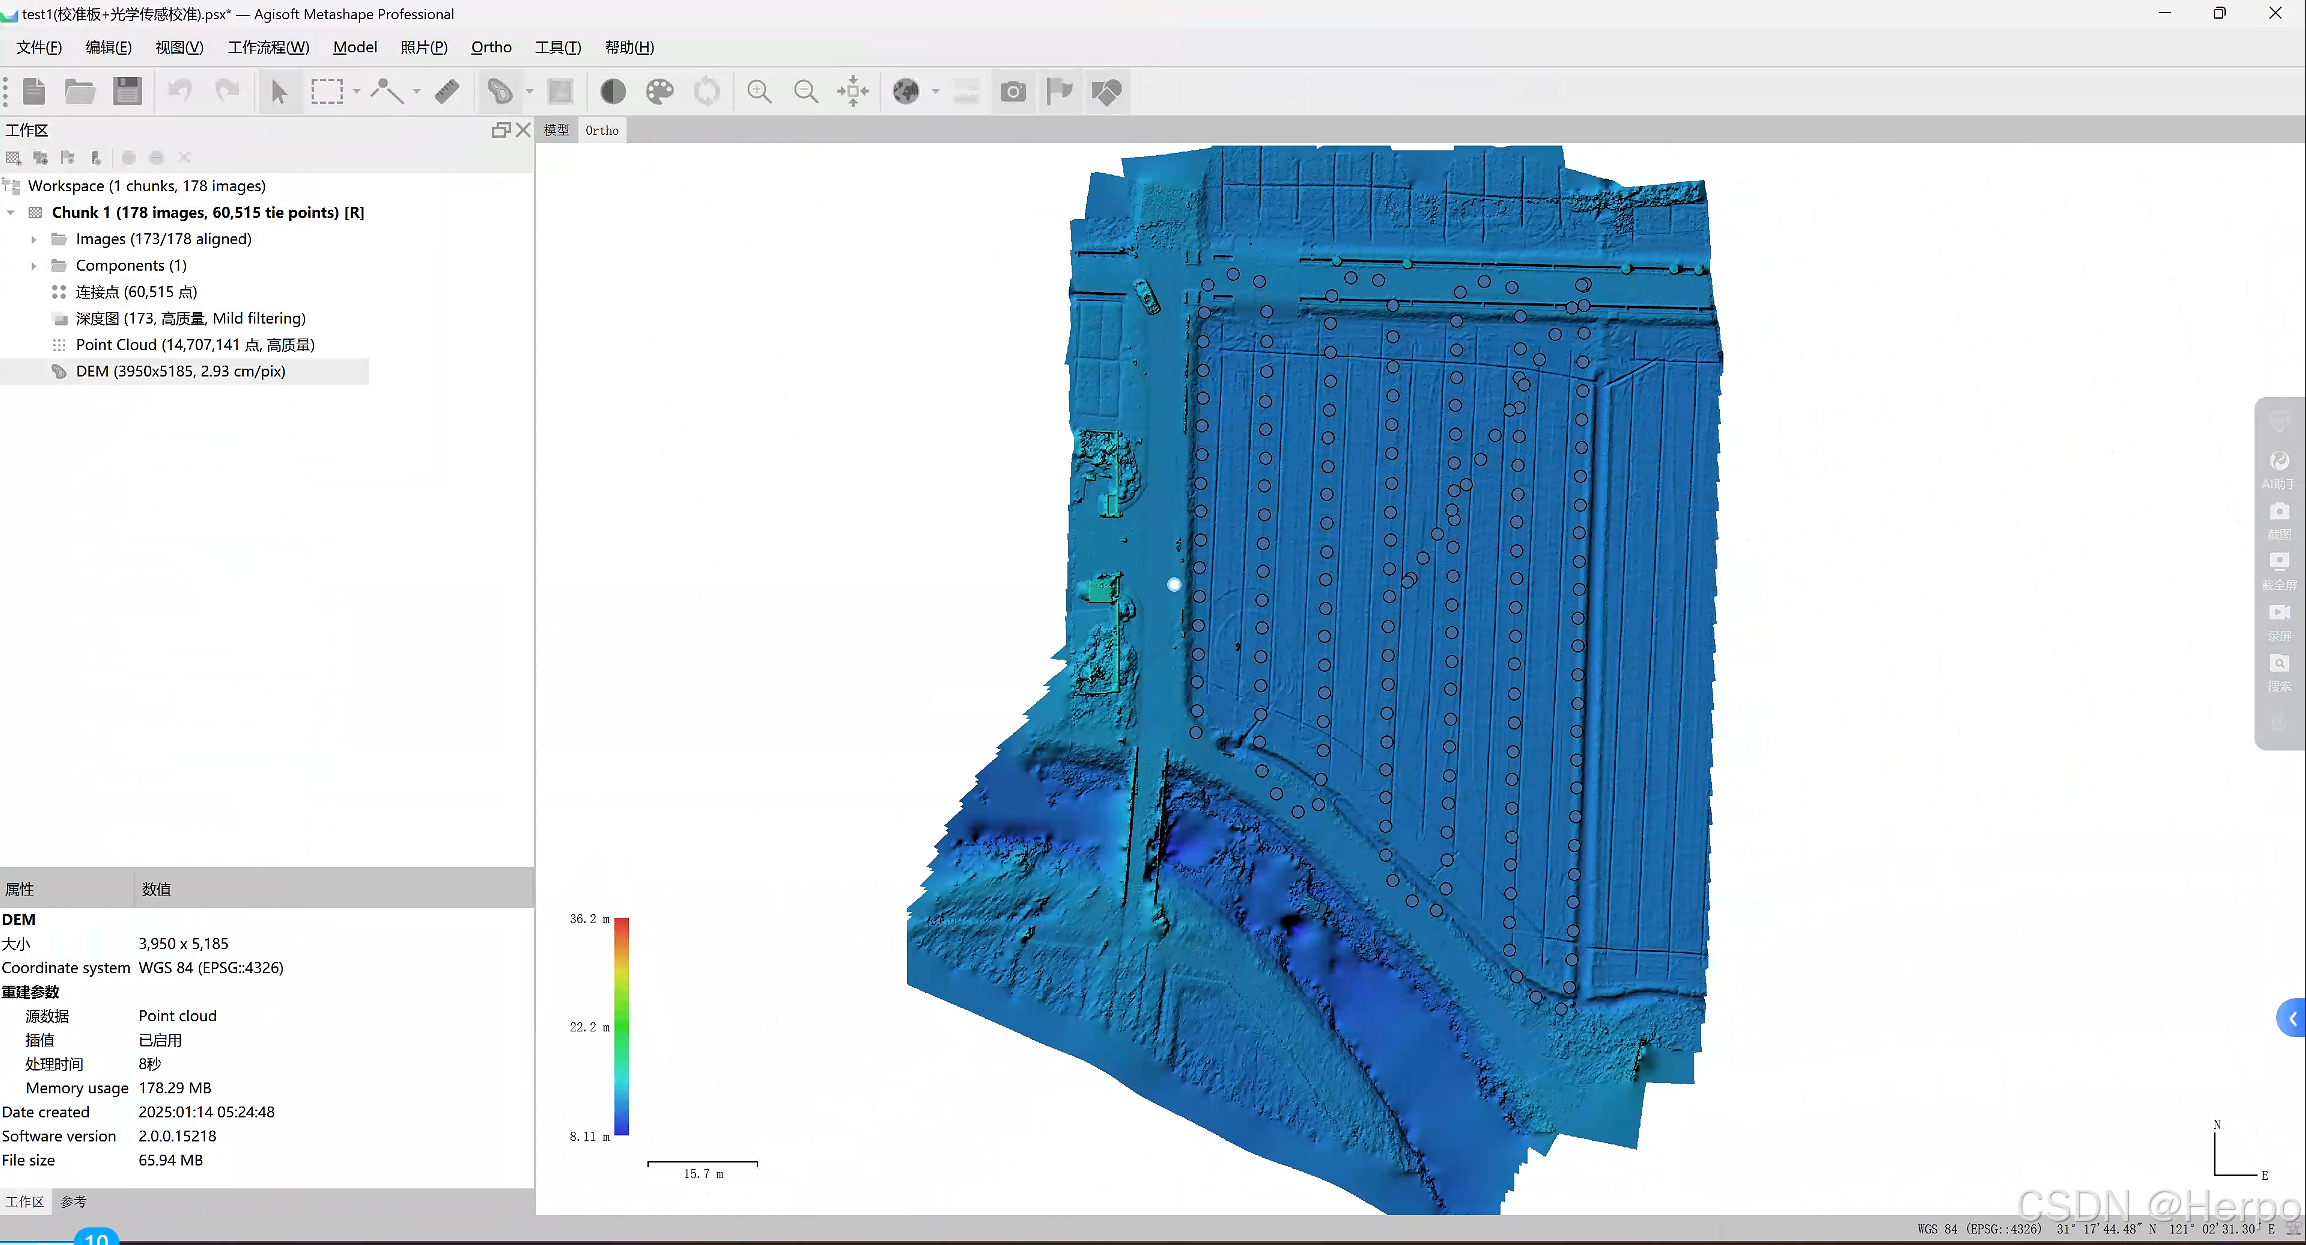
Task: Select the arrow navigation pointer tool
Action: pyautogui.click(x=279, y=92)
